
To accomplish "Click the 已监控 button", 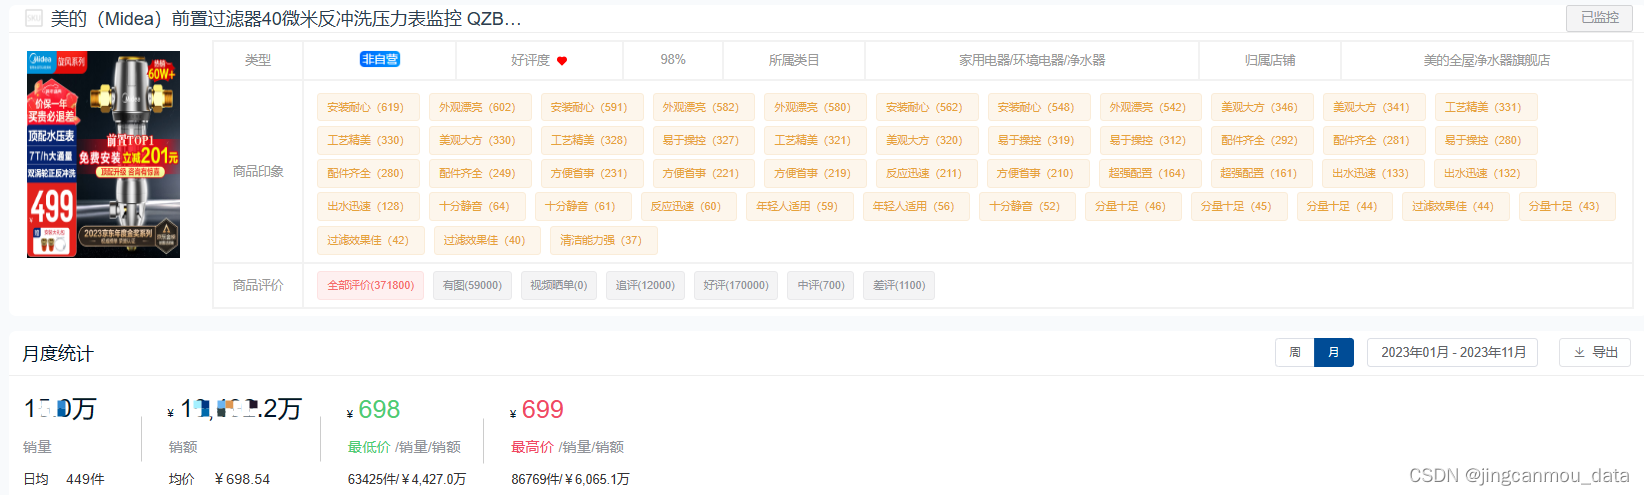I will (1599, 18).
